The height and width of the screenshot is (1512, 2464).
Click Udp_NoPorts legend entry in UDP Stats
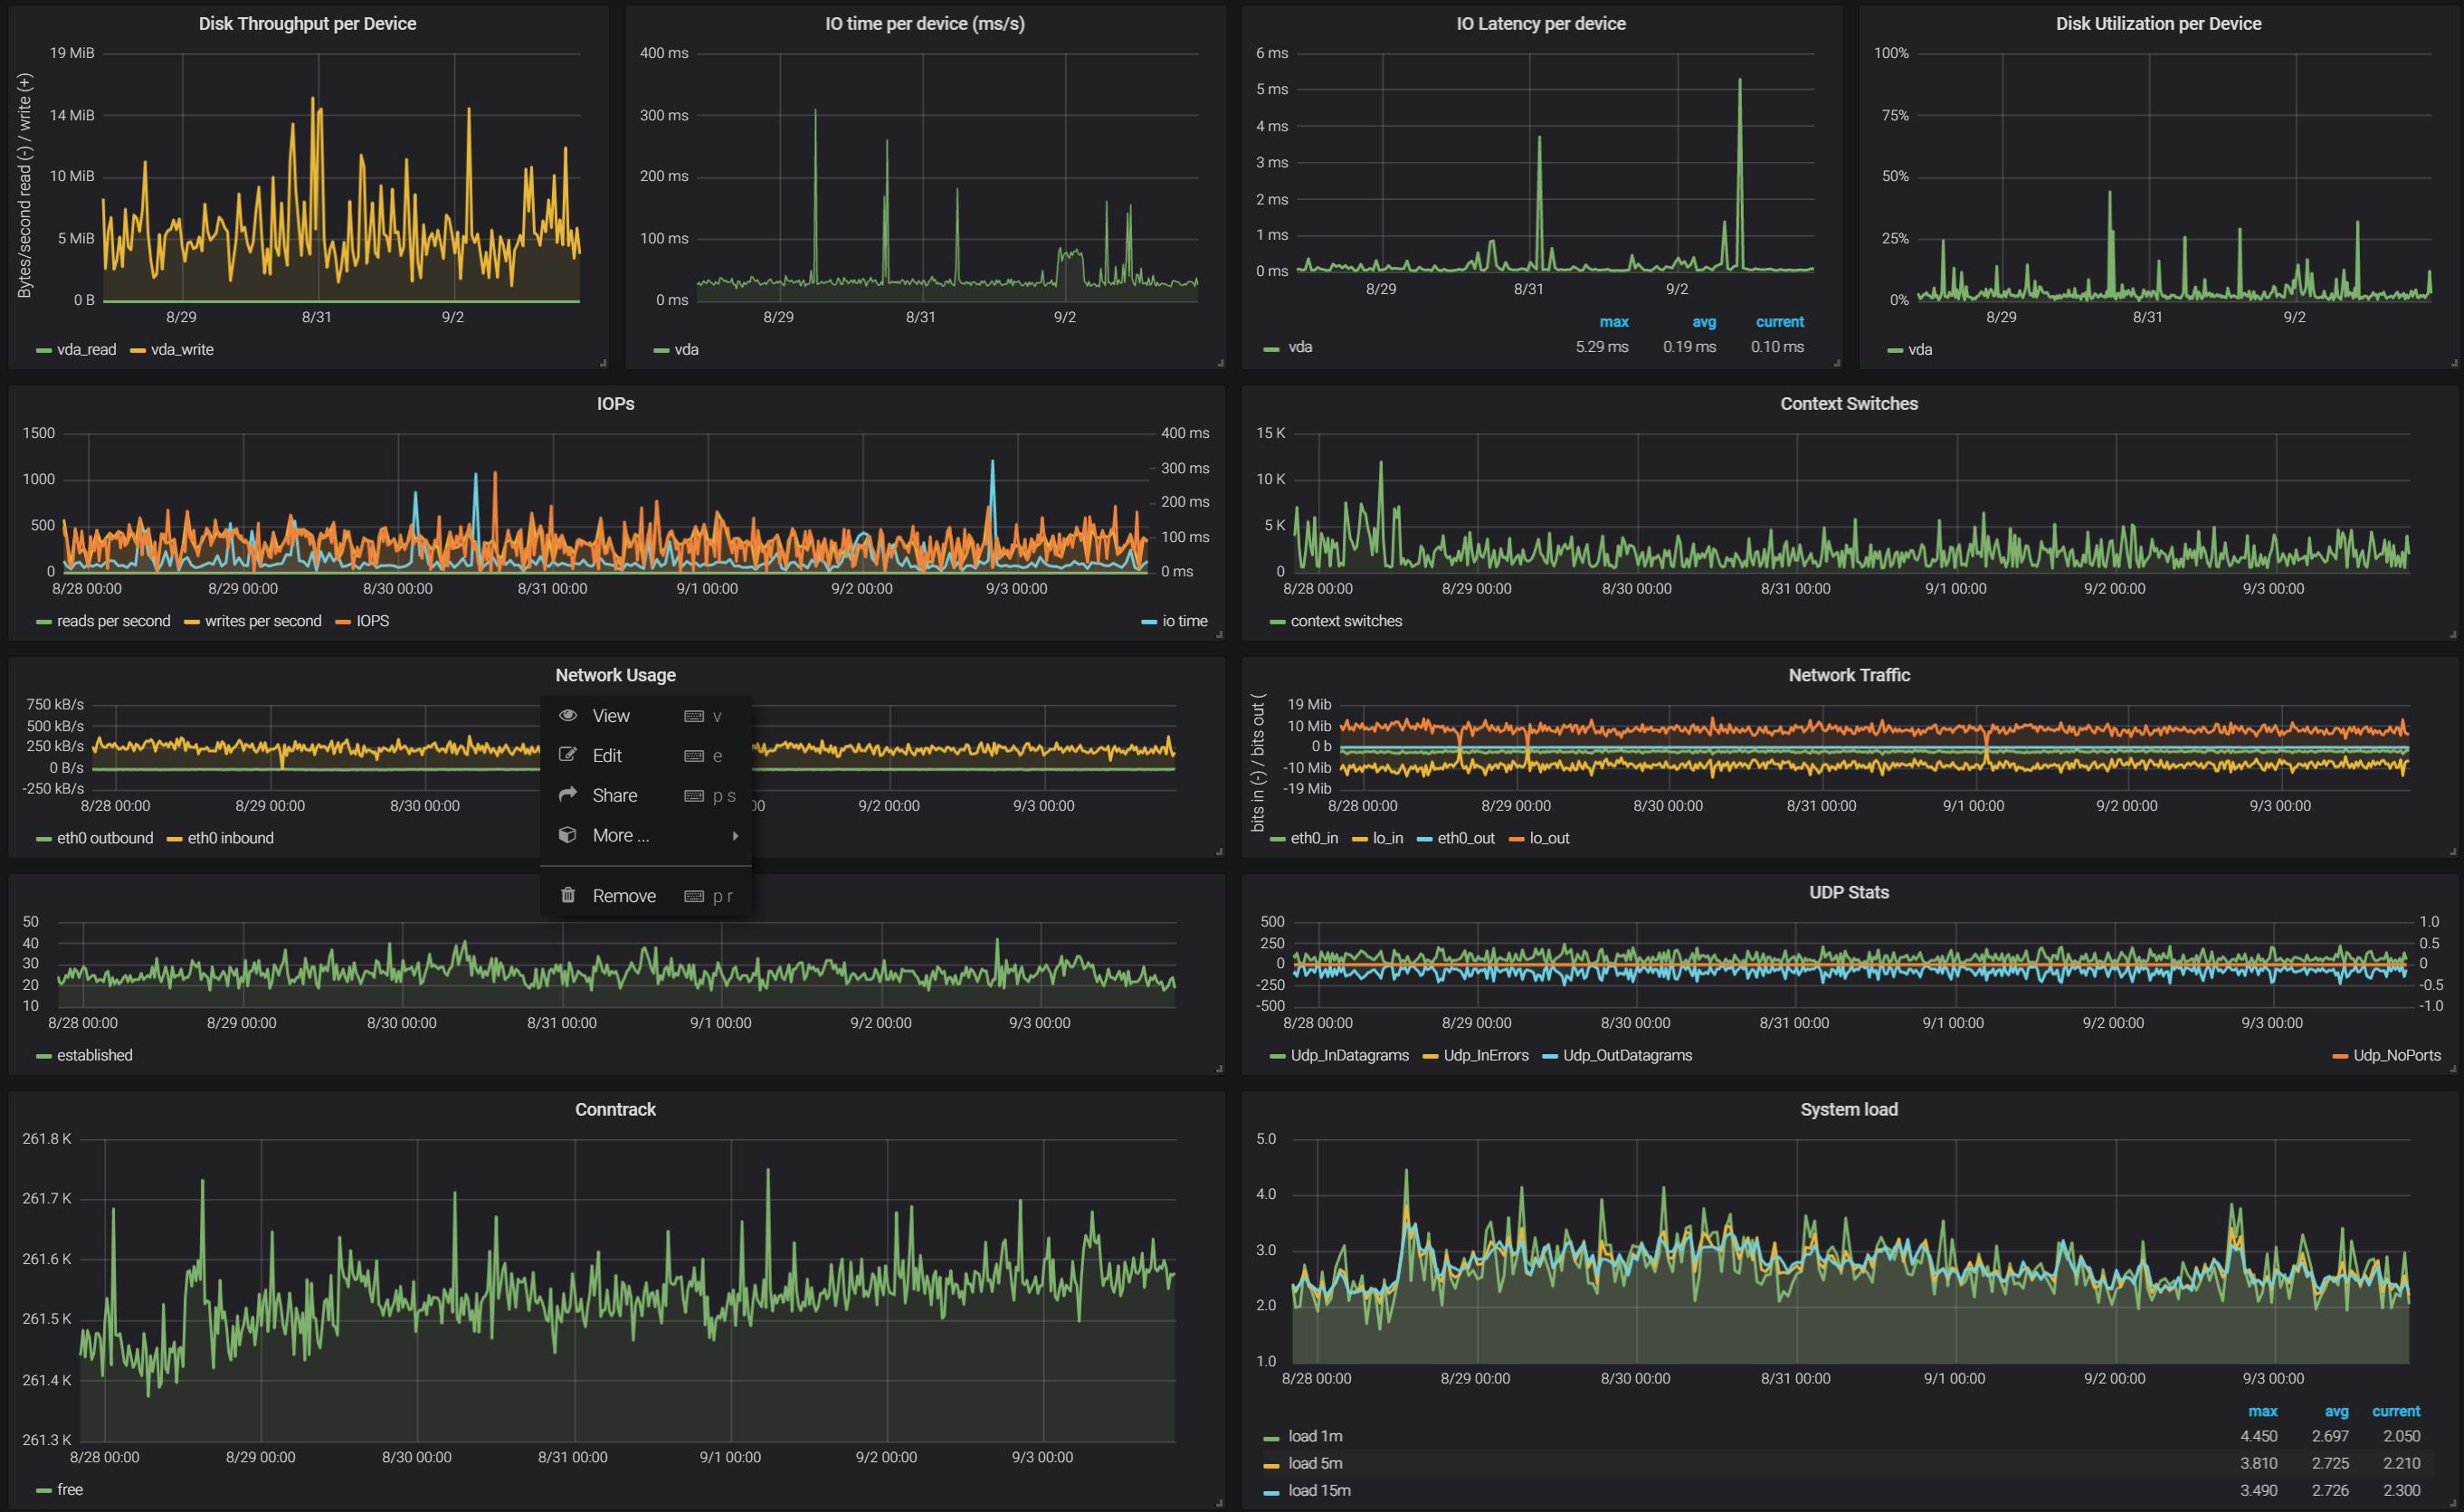tap(2396, 1055)
